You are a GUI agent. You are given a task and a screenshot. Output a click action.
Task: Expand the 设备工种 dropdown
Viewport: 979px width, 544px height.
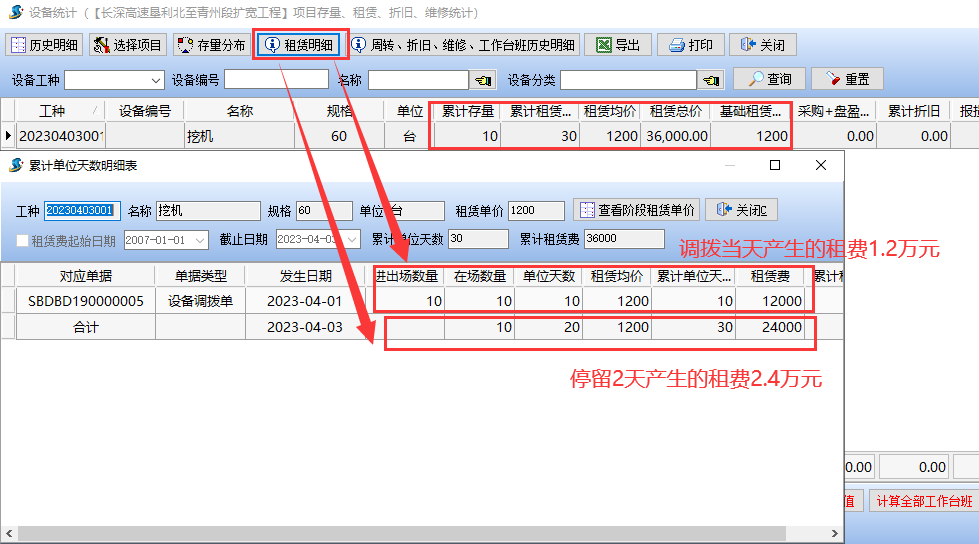156,80
